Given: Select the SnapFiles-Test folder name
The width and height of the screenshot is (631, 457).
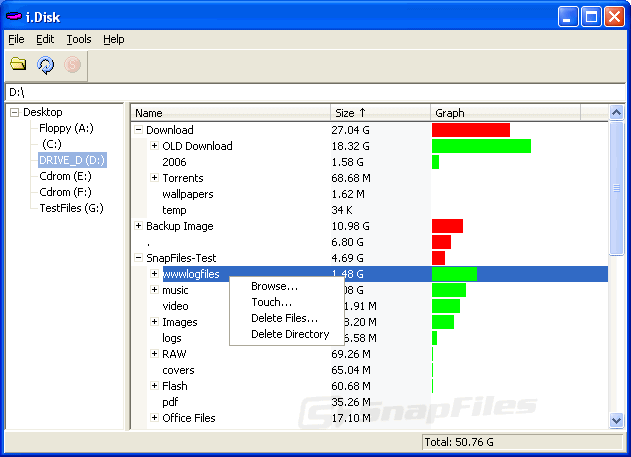Looking at the screenshot, I should coord(181,258).
